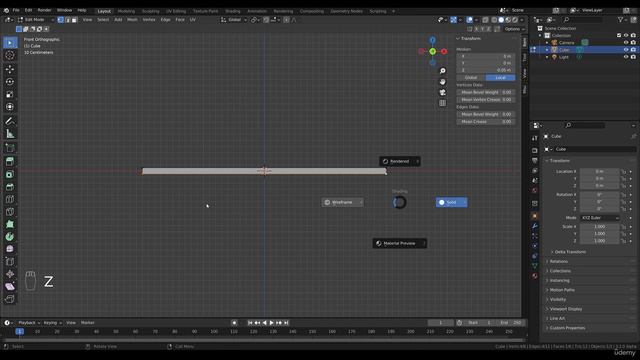Toggle the camera view icon
640x360 pixels.
pos(442,92)
